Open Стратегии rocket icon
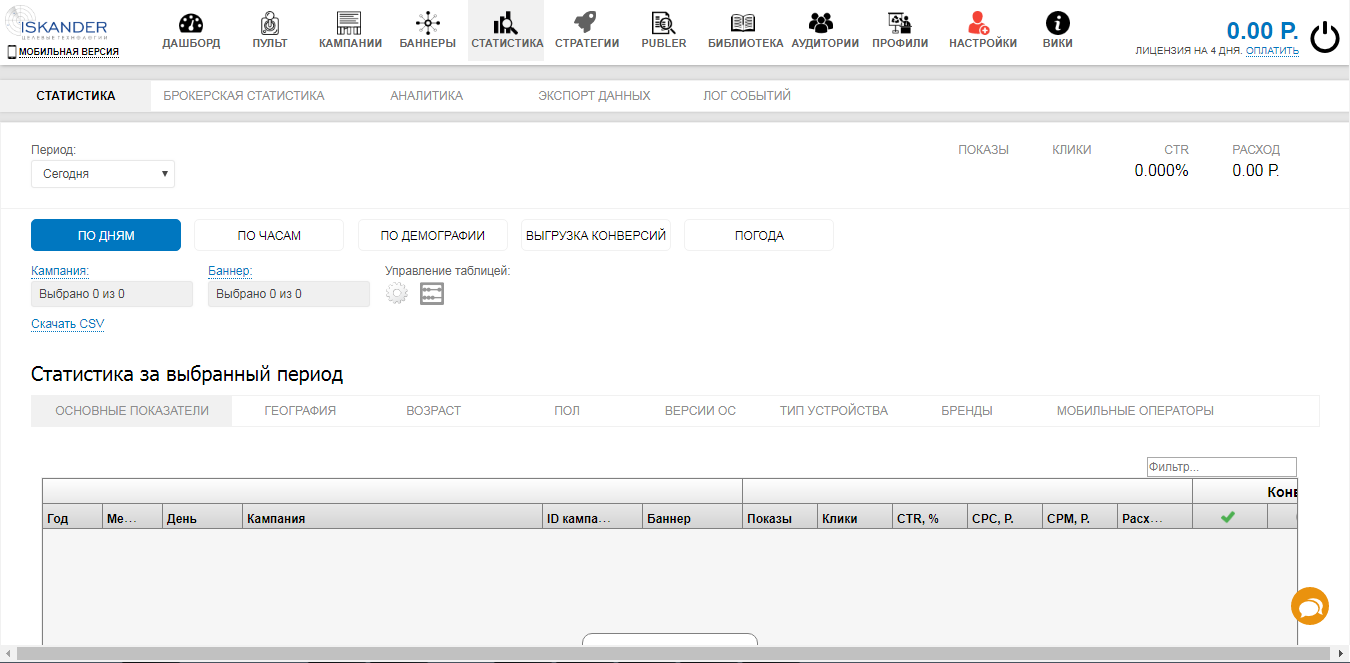 (587, 23)
